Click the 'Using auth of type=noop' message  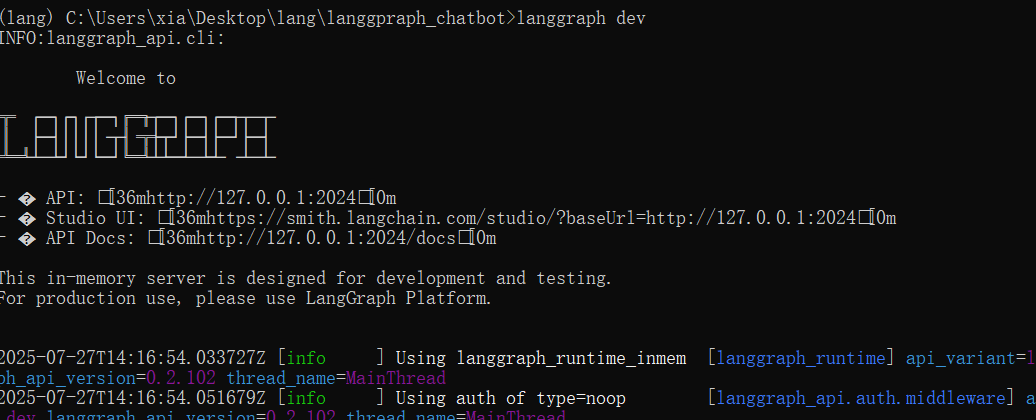point(510,398)
